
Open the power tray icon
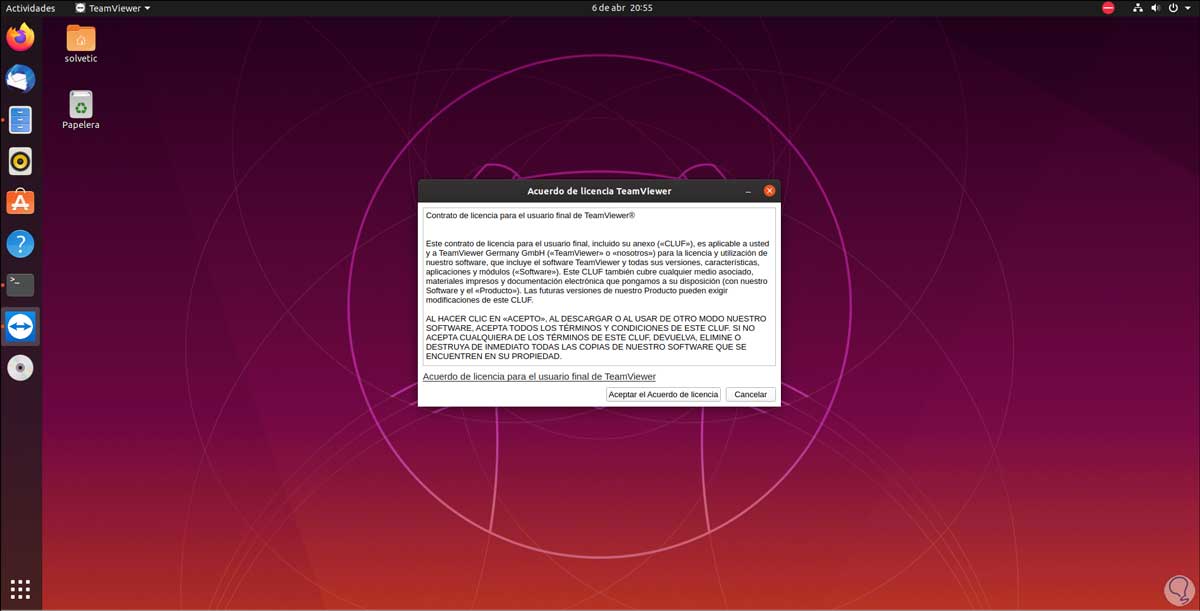pos(1172,8)
